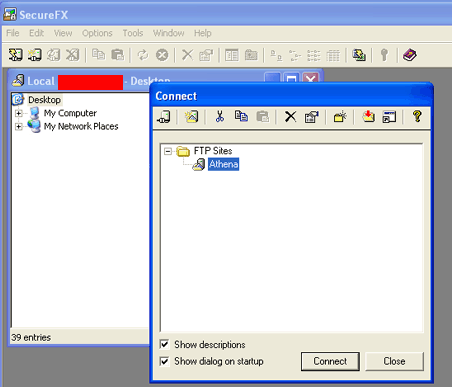The width and height of the screenshot is (452, 387).
Task: Click the Create Shortcut icon in Connect dialog
Action: click(x=389, y=117)
